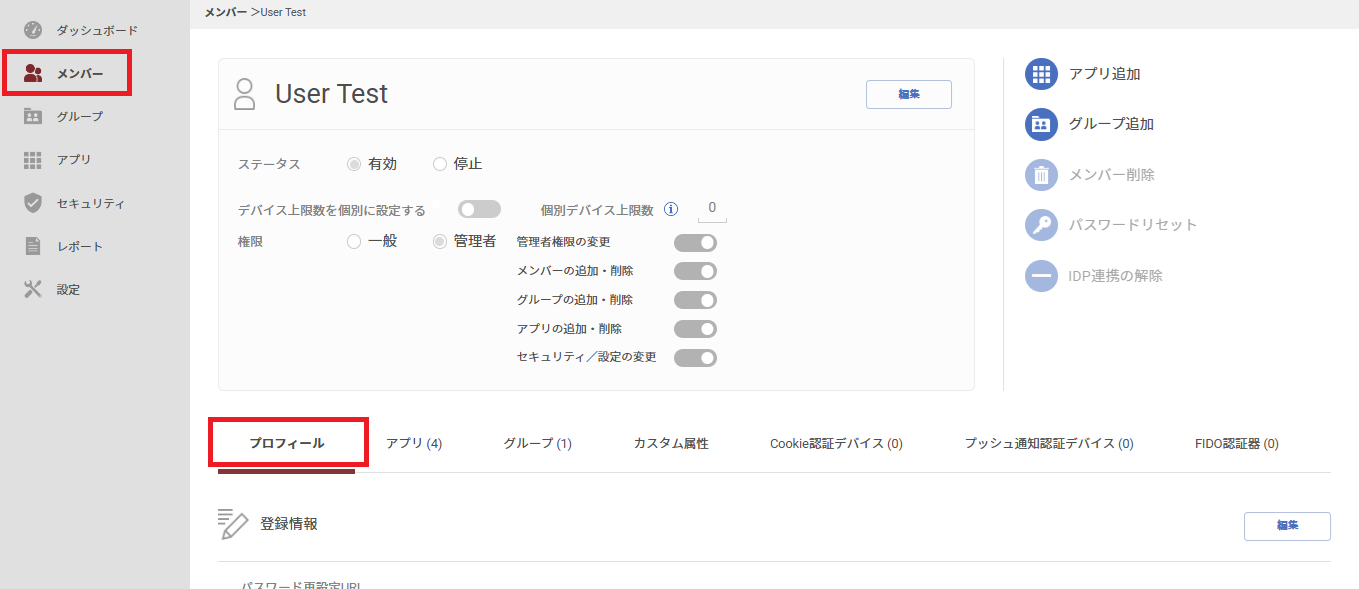Click the パスワードリセット key icon
The image size is (1359, 589).
pos(1041,225)
